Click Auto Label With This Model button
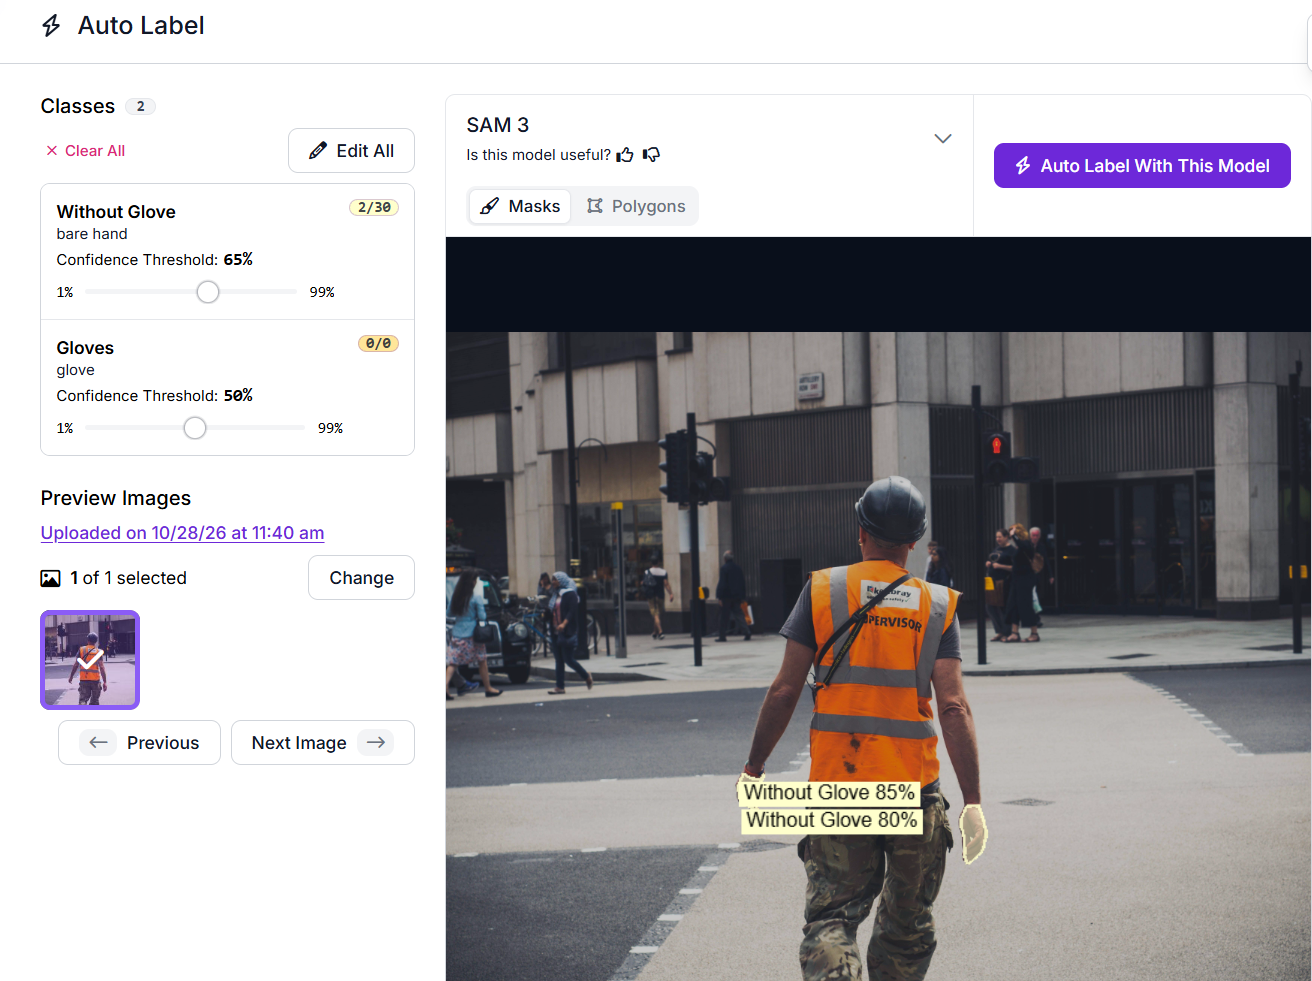Image resolution: width=1312 pixels, height=981 pixels. point(1142,166)
